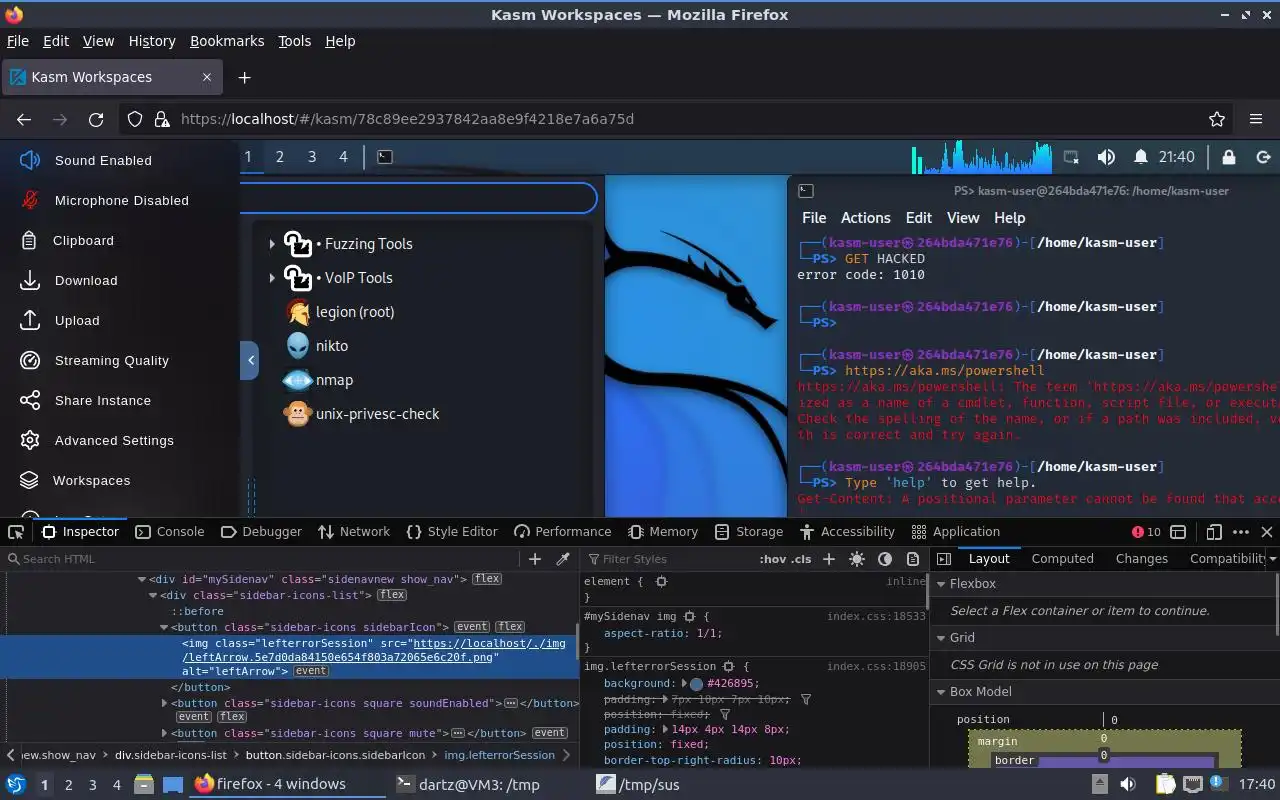Open Firefox History menu
Screen dimensions: 1280x800
(x=152, y=41)
